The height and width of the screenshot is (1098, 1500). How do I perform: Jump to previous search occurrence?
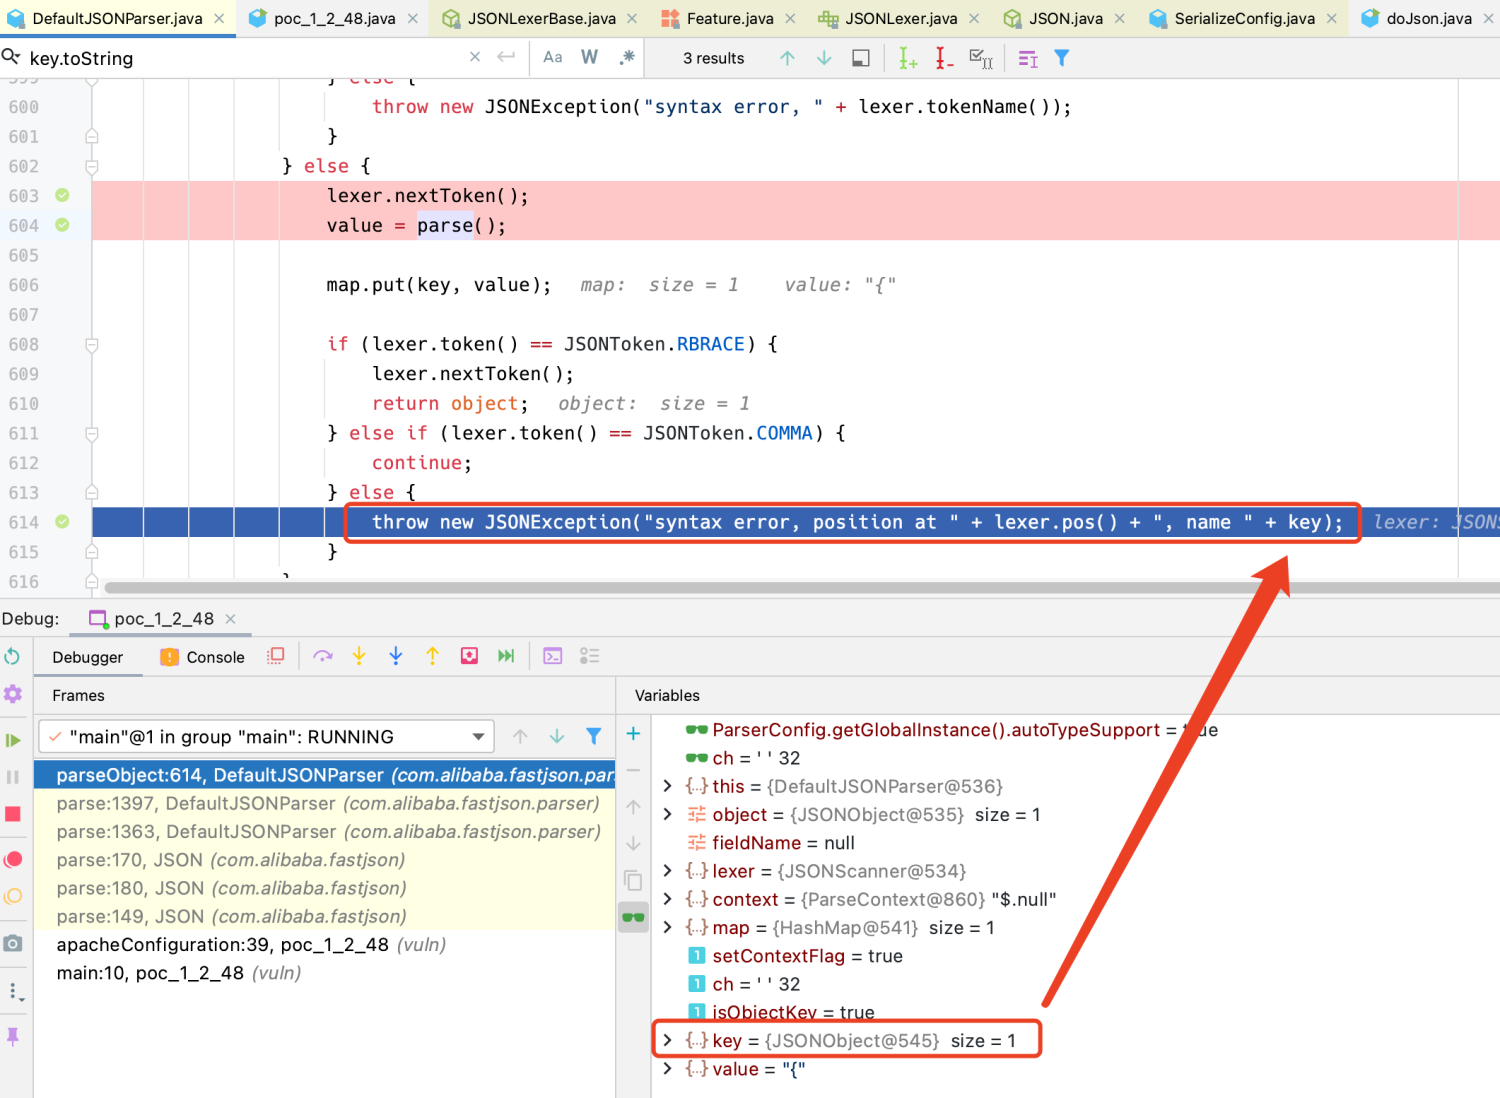[788, 58]
